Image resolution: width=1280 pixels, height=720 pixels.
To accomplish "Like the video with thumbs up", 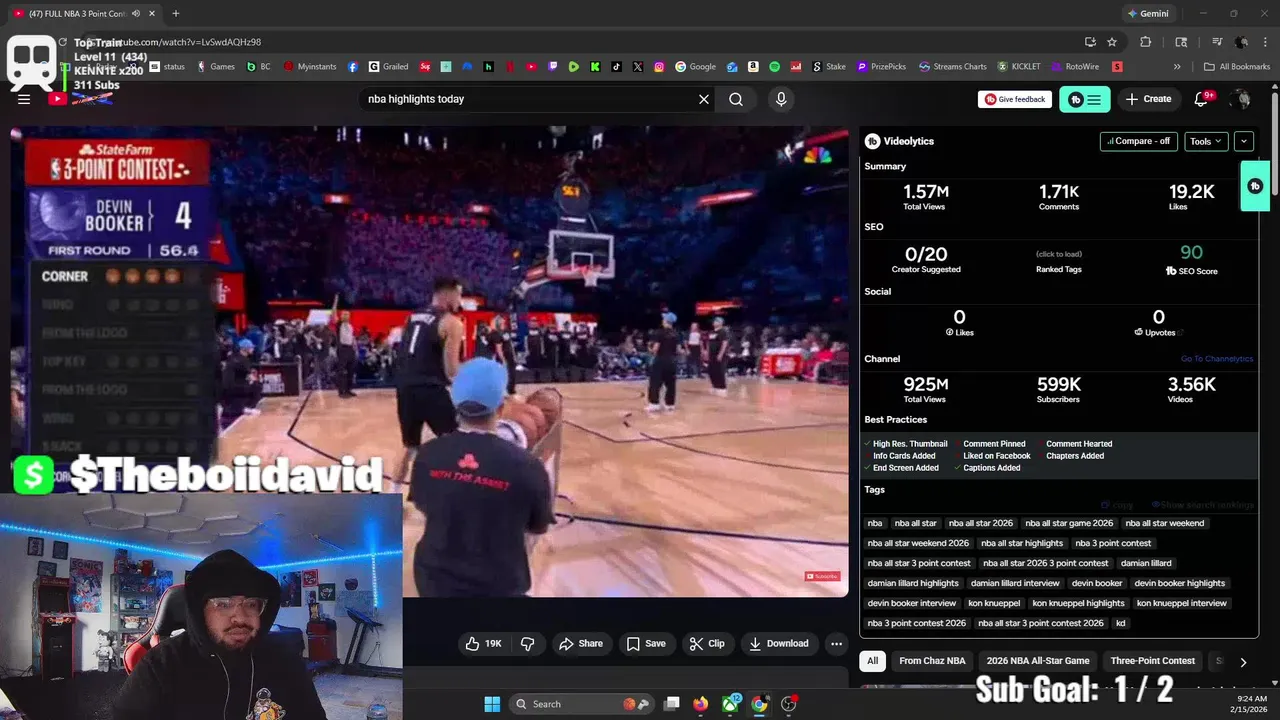I will coord(484,643).
